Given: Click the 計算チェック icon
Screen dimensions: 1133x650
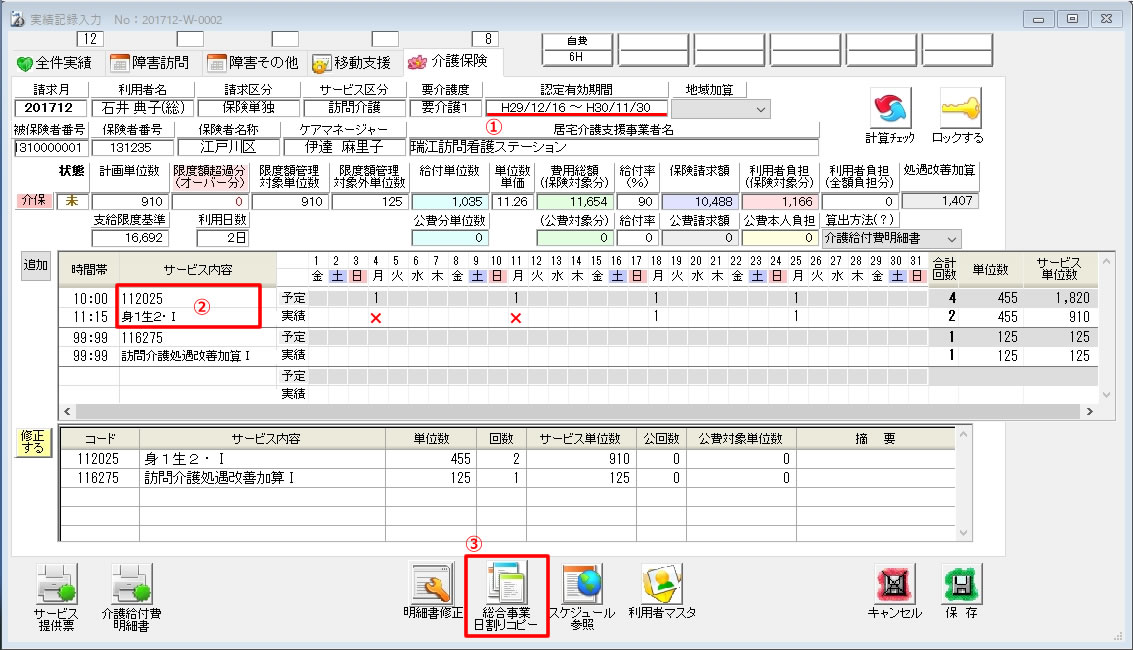Looking at the screenshot, I should pos(889,109).
